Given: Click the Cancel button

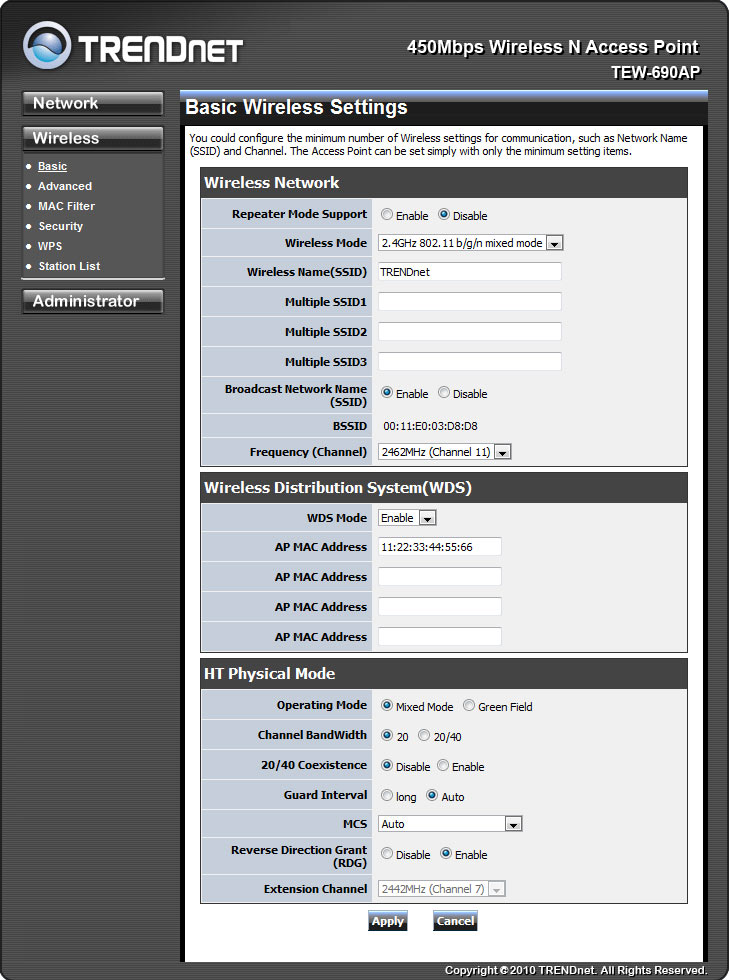Looking at the screenshot, I should point(455,921).
